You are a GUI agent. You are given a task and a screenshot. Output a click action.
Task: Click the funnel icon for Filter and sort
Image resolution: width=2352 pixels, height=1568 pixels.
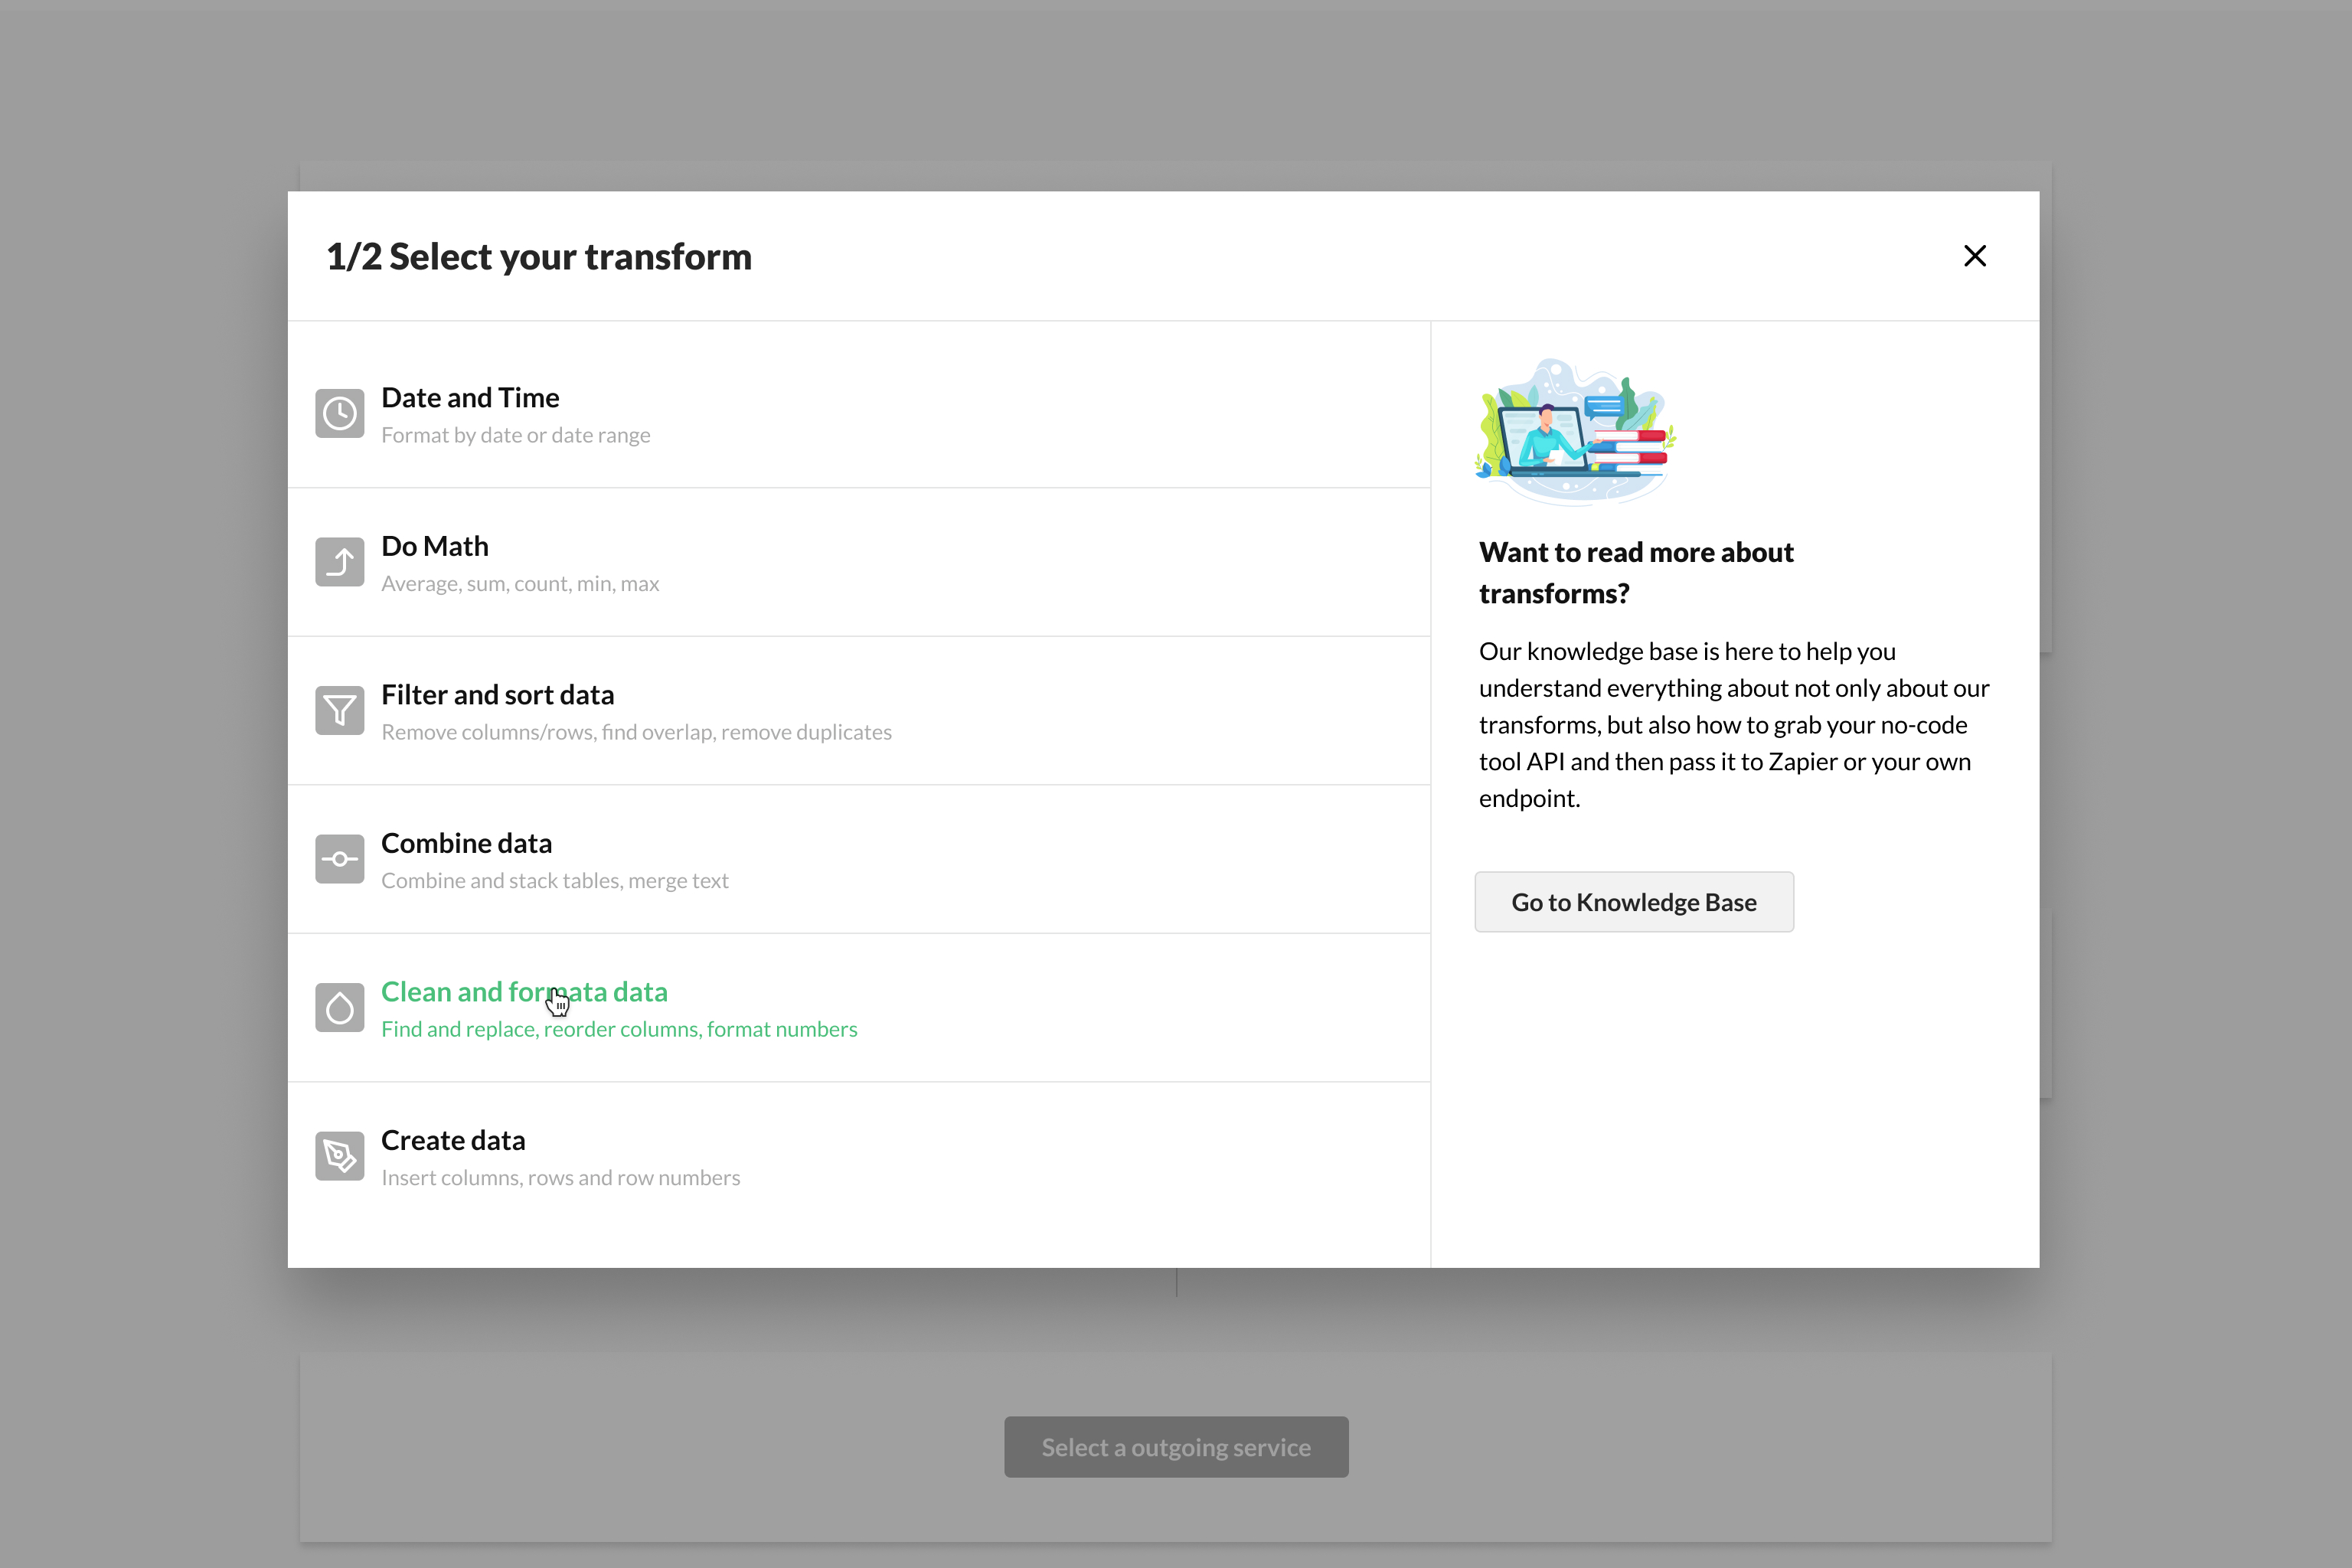(x=339, y=710)
